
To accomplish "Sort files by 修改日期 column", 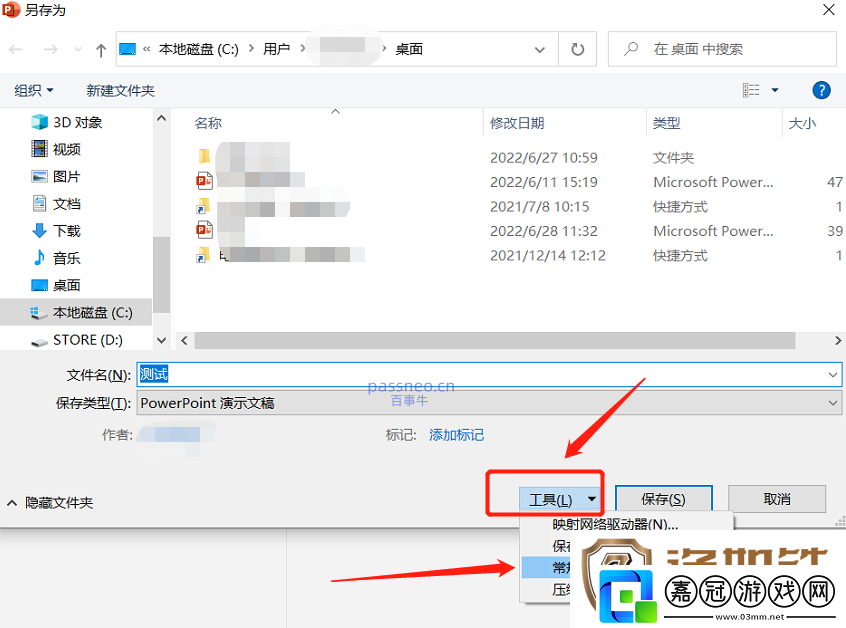I will (517, 124).
